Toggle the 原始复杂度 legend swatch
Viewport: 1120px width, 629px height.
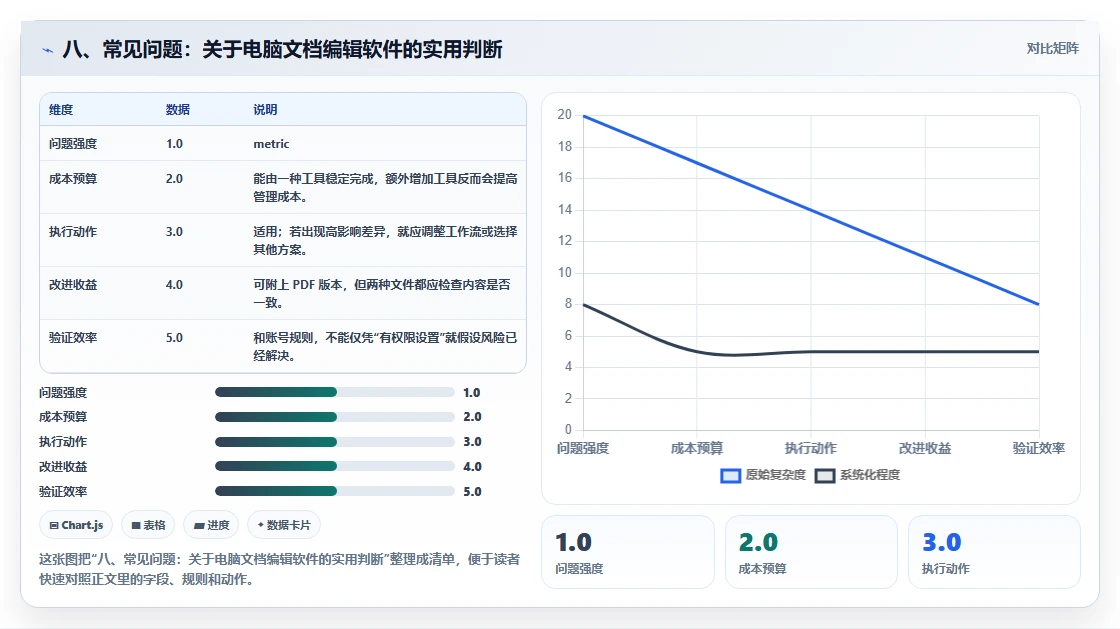730,475
